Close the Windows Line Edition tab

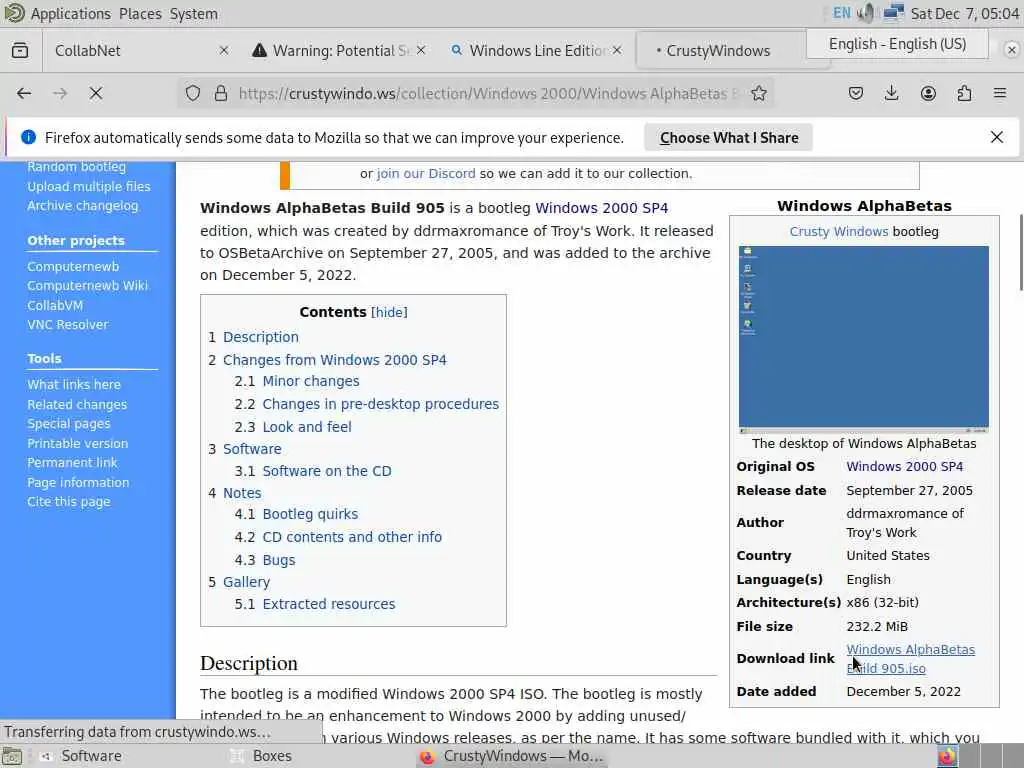pos(617,50)
